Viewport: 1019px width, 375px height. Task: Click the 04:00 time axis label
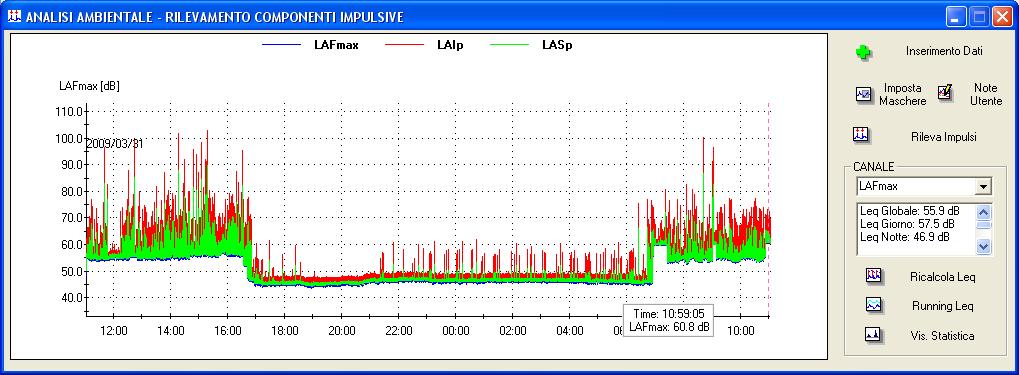coord(570,331)
